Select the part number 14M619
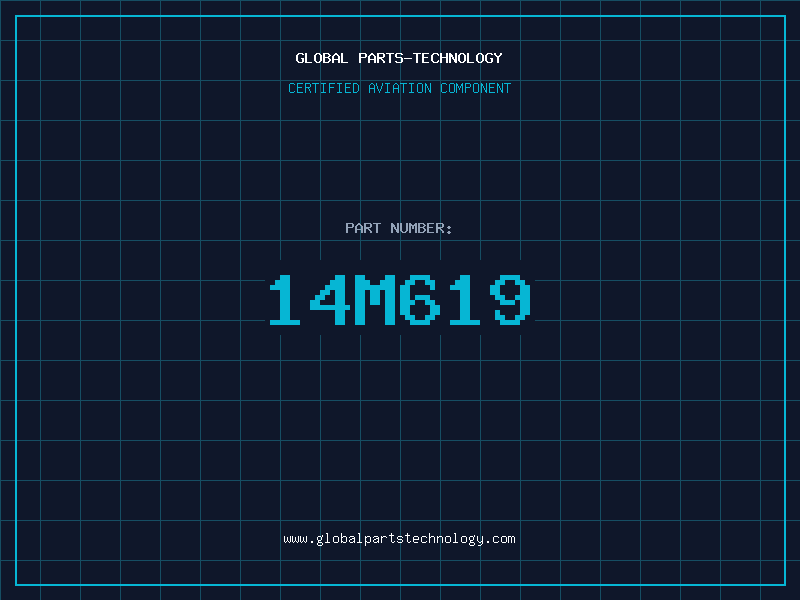Viewport: 800px width, 600px height. tap(400, 299)
